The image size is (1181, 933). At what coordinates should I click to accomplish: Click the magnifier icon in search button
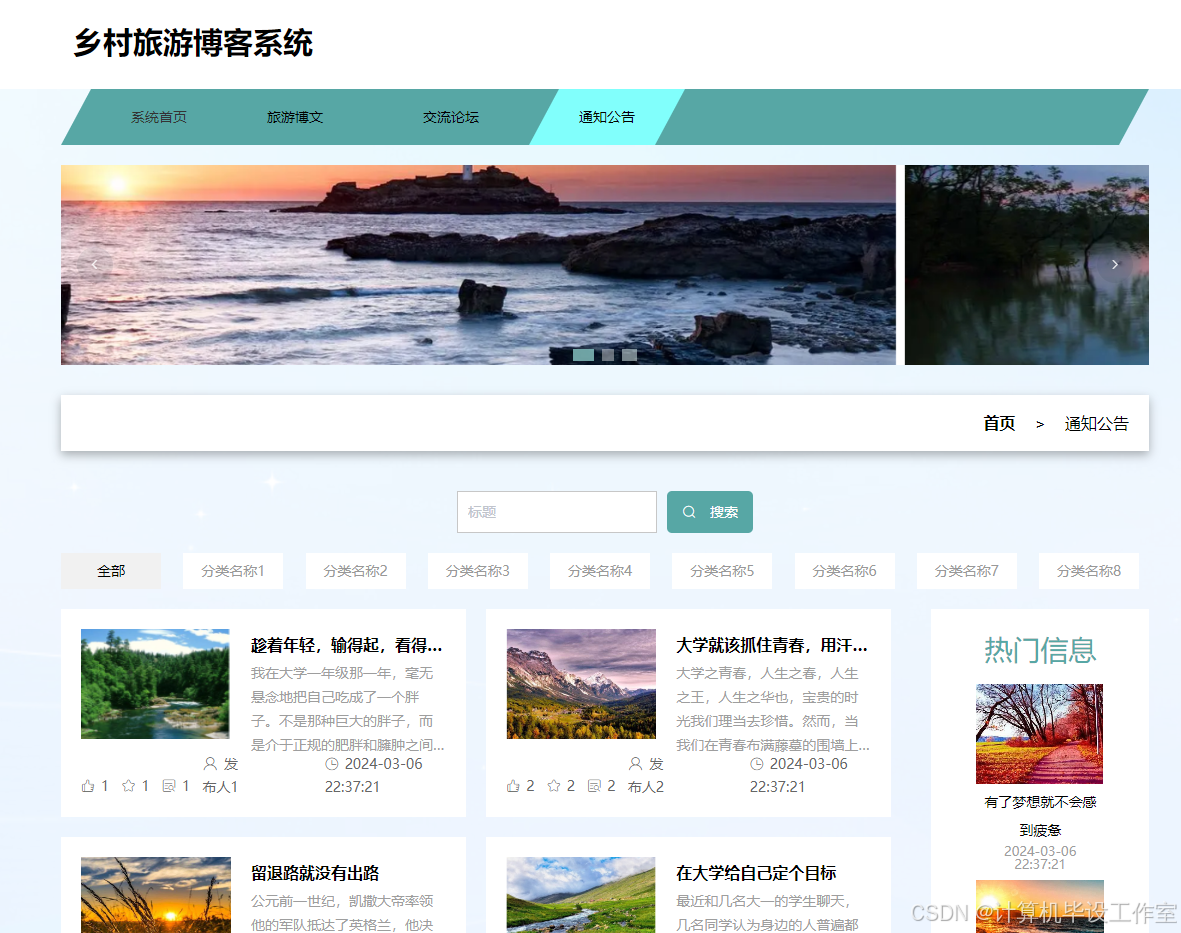tap(688, 512)
